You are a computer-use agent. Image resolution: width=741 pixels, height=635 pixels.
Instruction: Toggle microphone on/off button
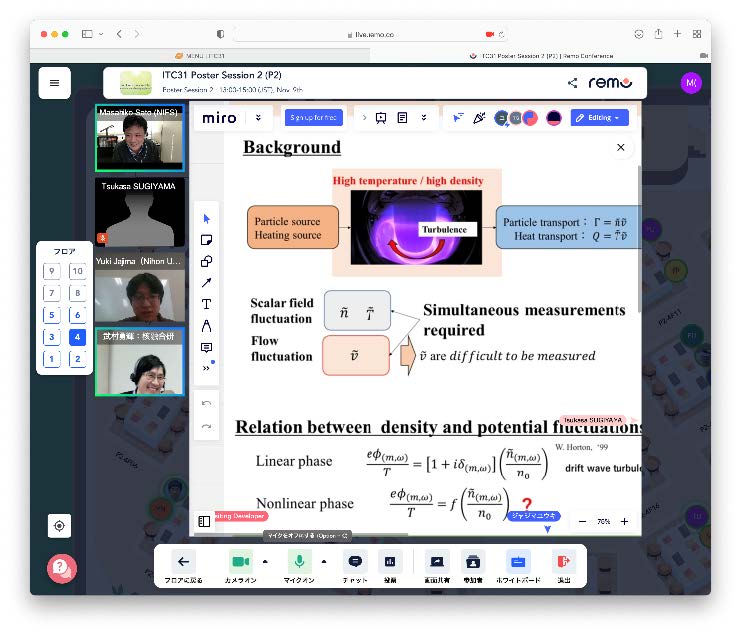click(299, 562)
